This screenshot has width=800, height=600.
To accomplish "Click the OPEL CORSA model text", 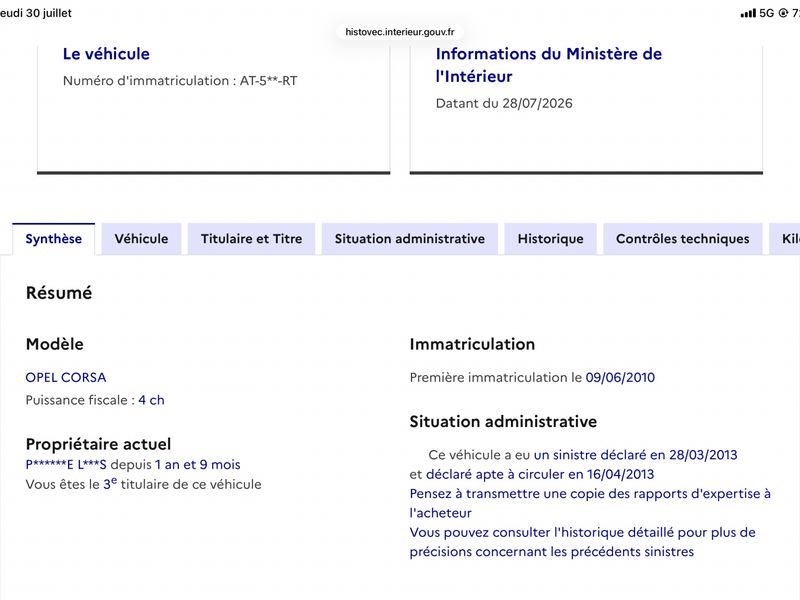I will pos(66,378).
